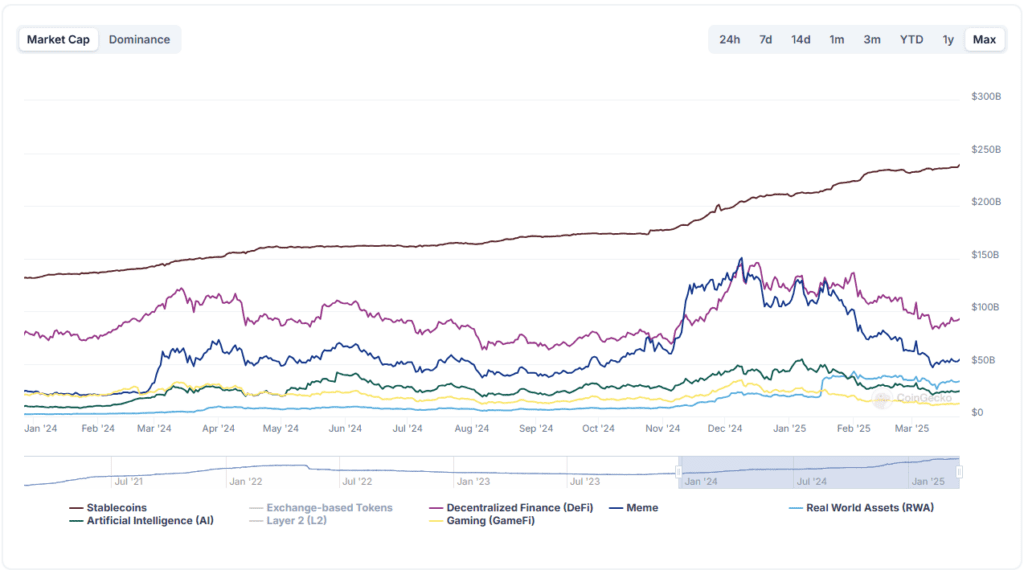Toggle Stablecoins series in legend

pos(116,508)
